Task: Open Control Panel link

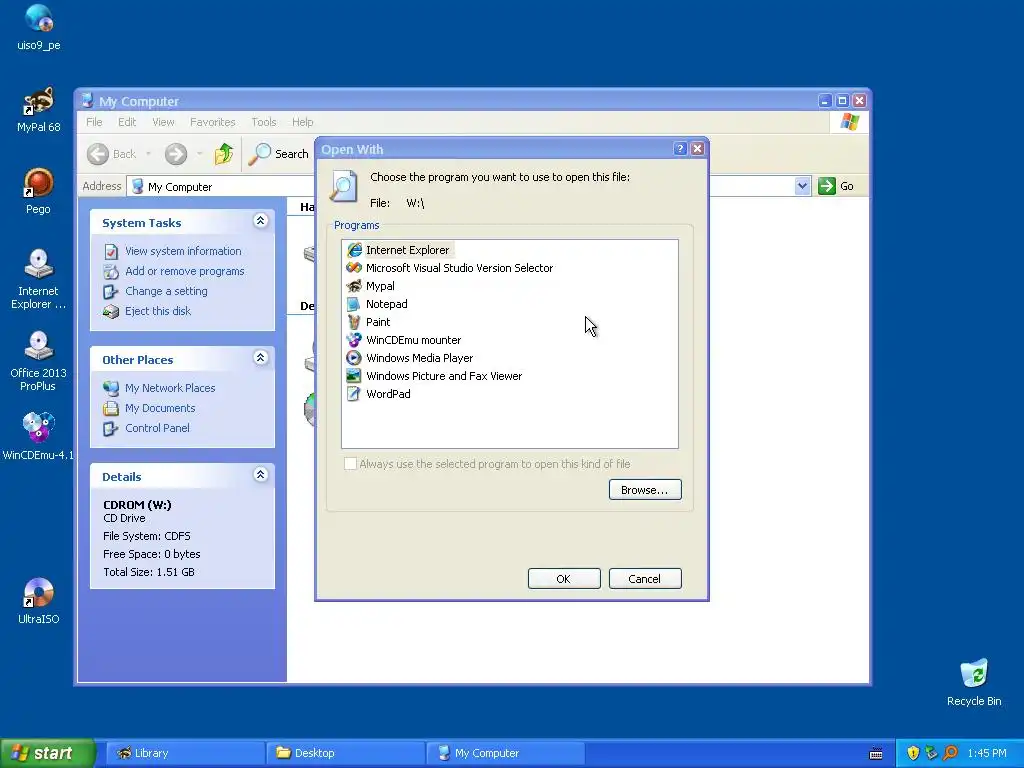Action: point(157,428)
